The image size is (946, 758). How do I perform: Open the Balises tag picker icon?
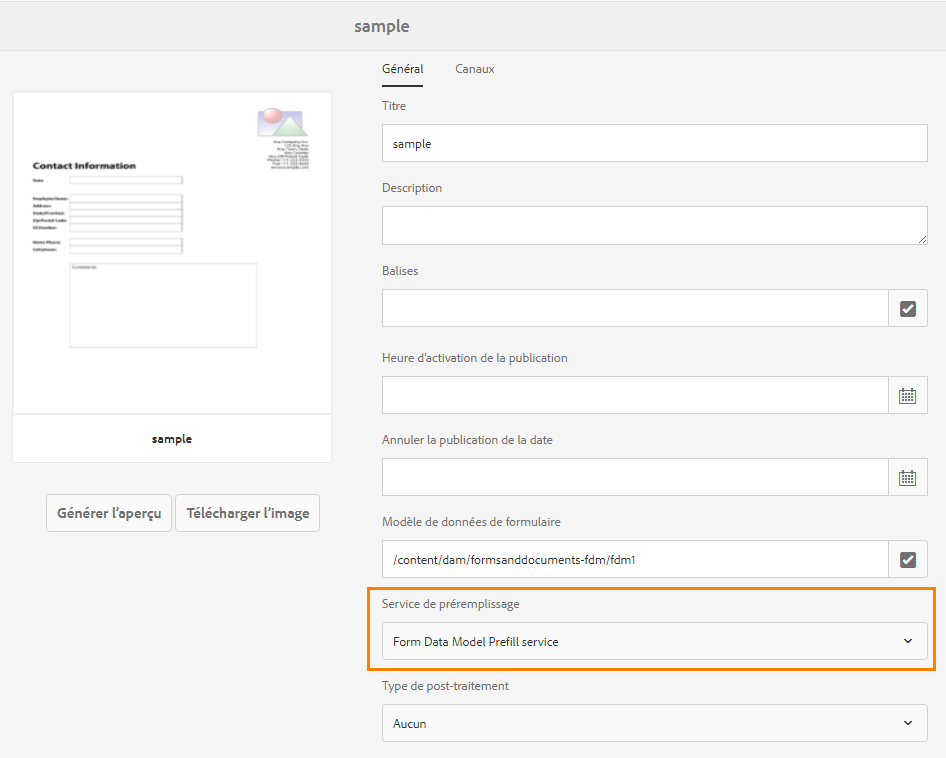[x=907, y=308]
